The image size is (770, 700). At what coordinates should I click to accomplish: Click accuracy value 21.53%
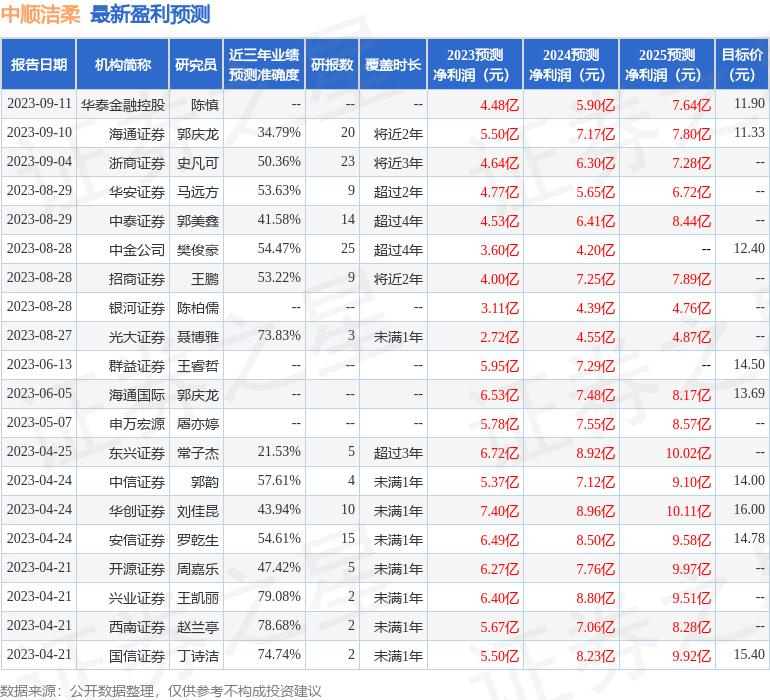tap(279, 451)
